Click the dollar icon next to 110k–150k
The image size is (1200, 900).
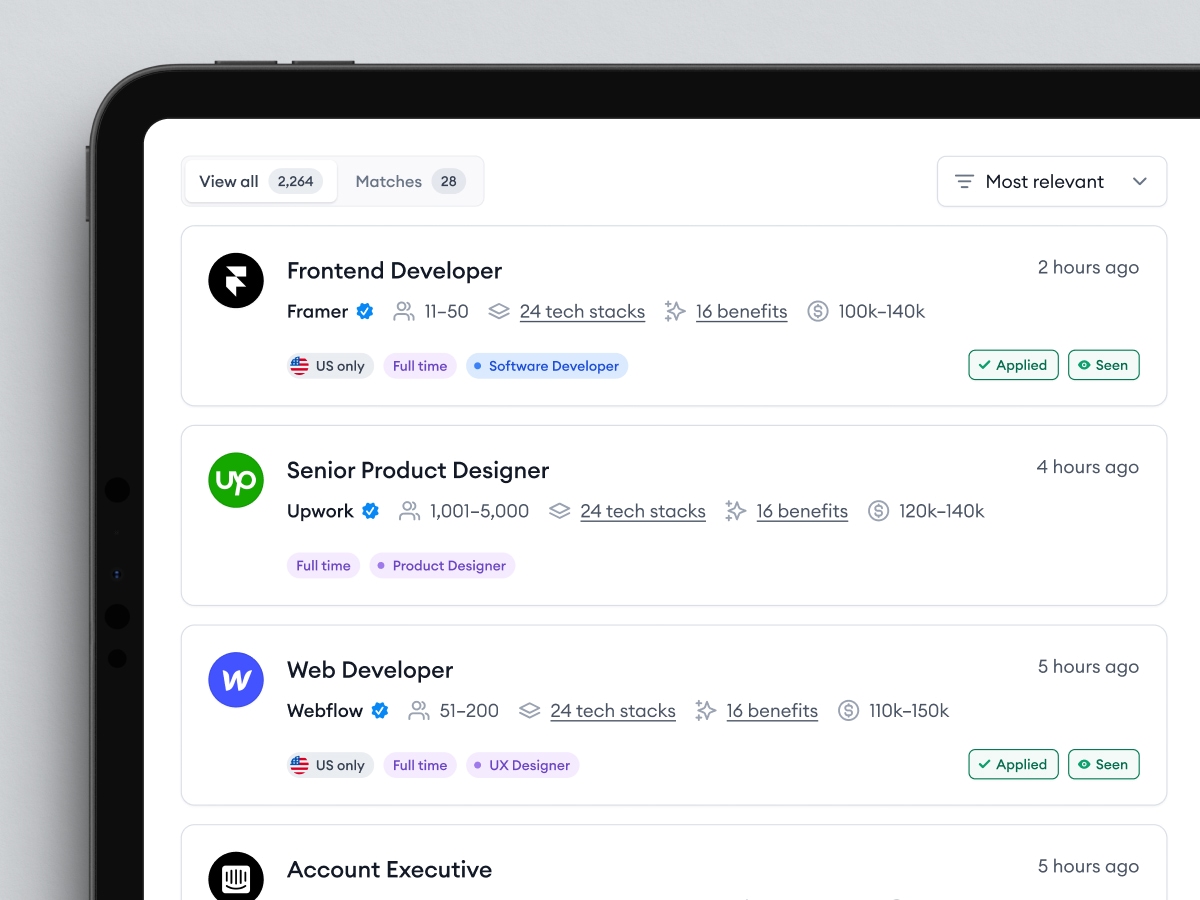pos(849,711)
